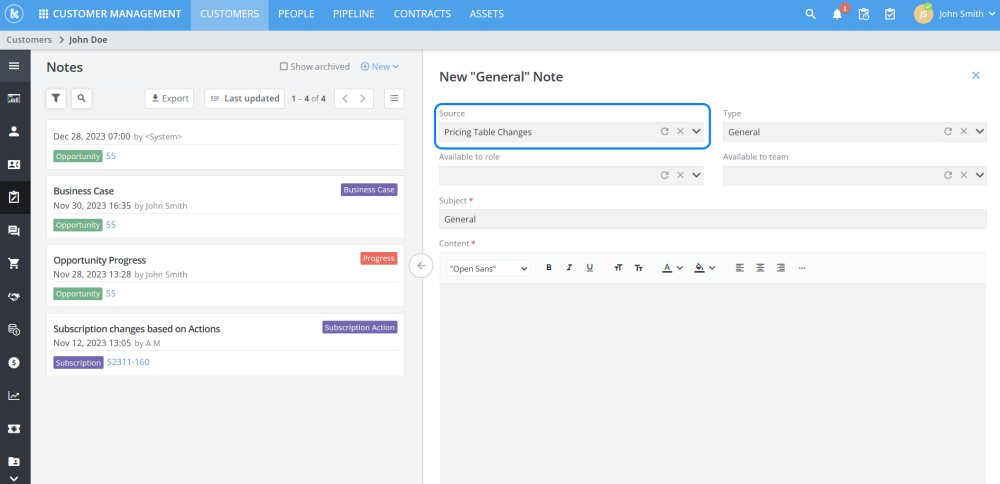Click the global search magnifier icon

[811, 14]
